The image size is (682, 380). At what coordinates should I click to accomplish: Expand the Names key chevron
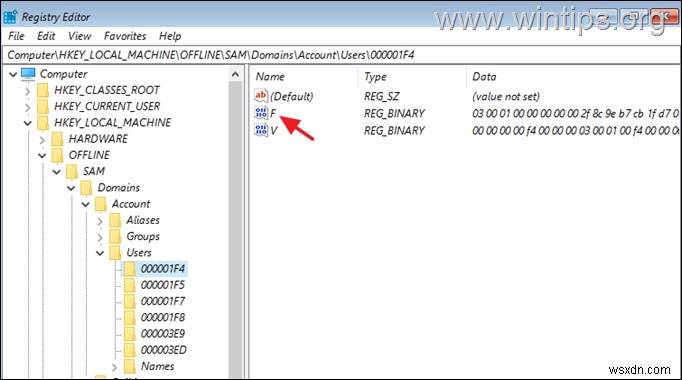click(x=114, y=367)
